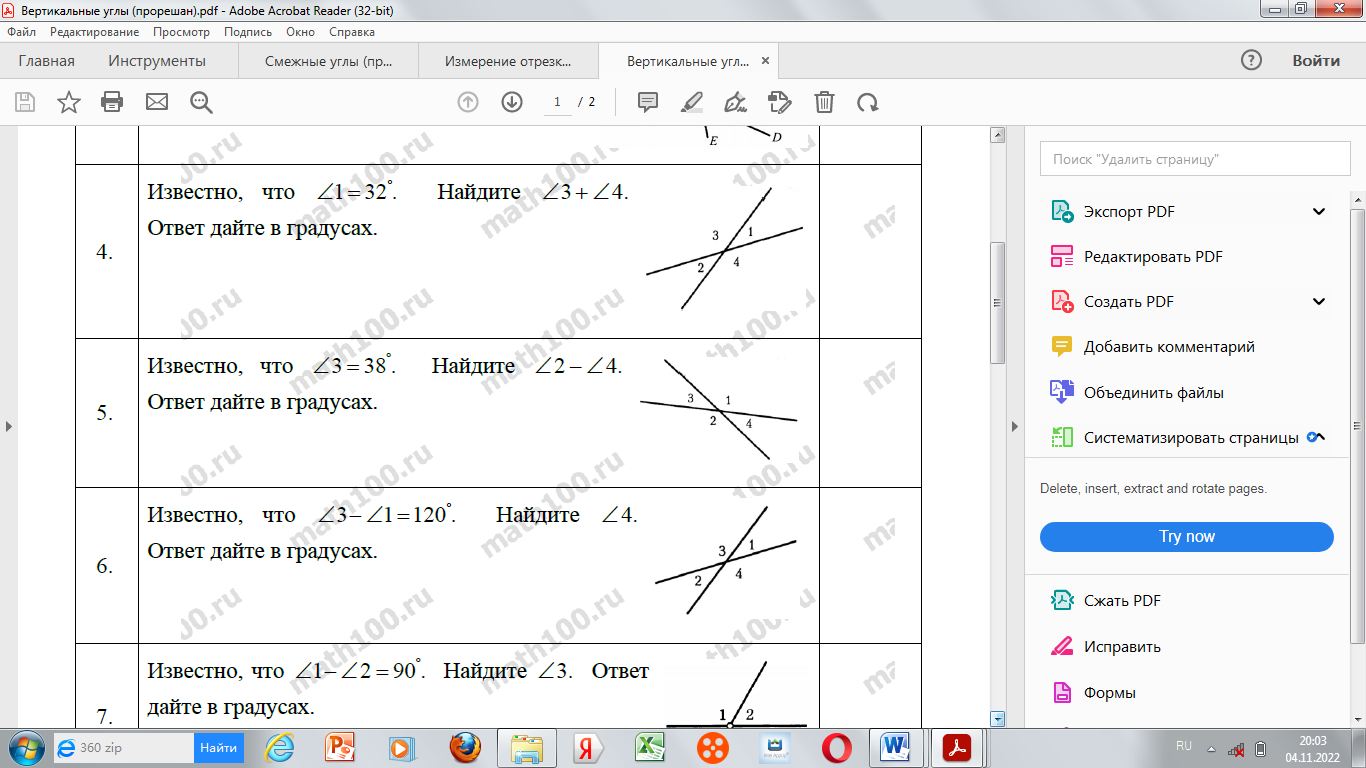Switch to the Инструменты tab

click(157, 61)
